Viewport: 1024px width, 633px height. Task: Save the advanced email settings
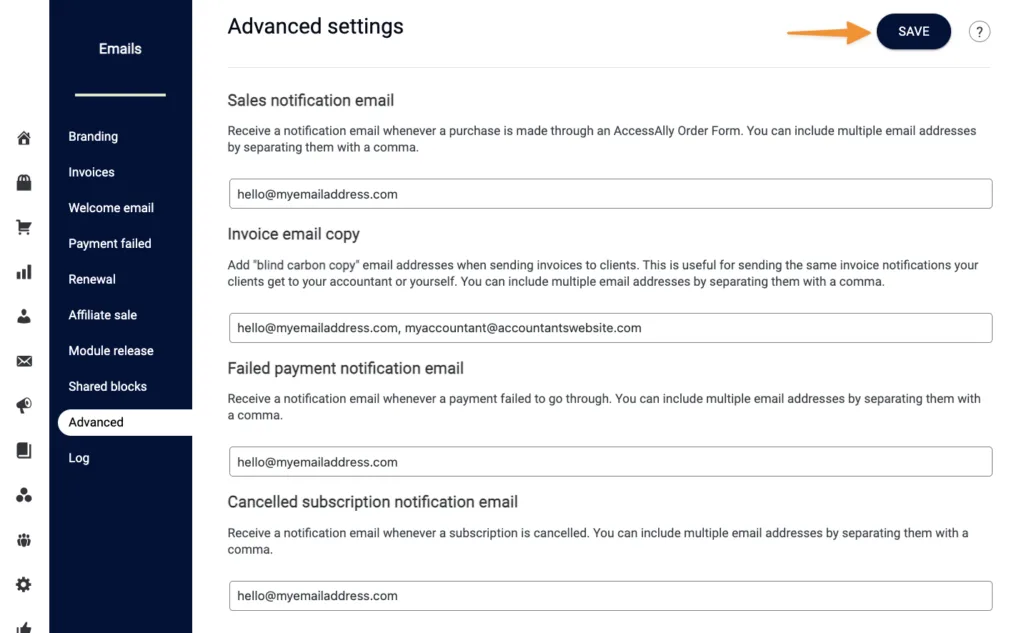pos(913,31)
